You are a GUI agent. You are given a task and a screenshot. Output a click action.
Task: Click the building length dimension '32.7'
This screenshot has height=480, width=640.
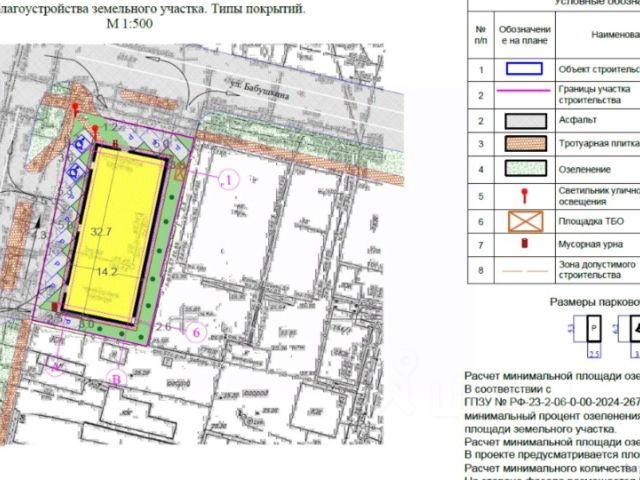pos(101,232)
